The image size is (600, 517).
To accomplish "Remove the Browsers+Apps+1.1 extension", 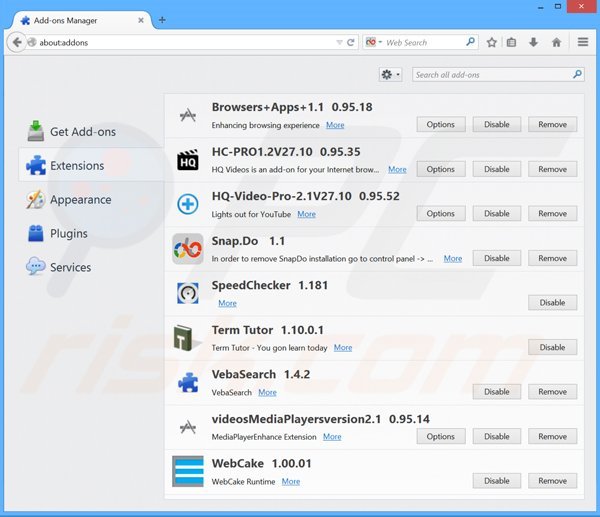I will (553, 124).
